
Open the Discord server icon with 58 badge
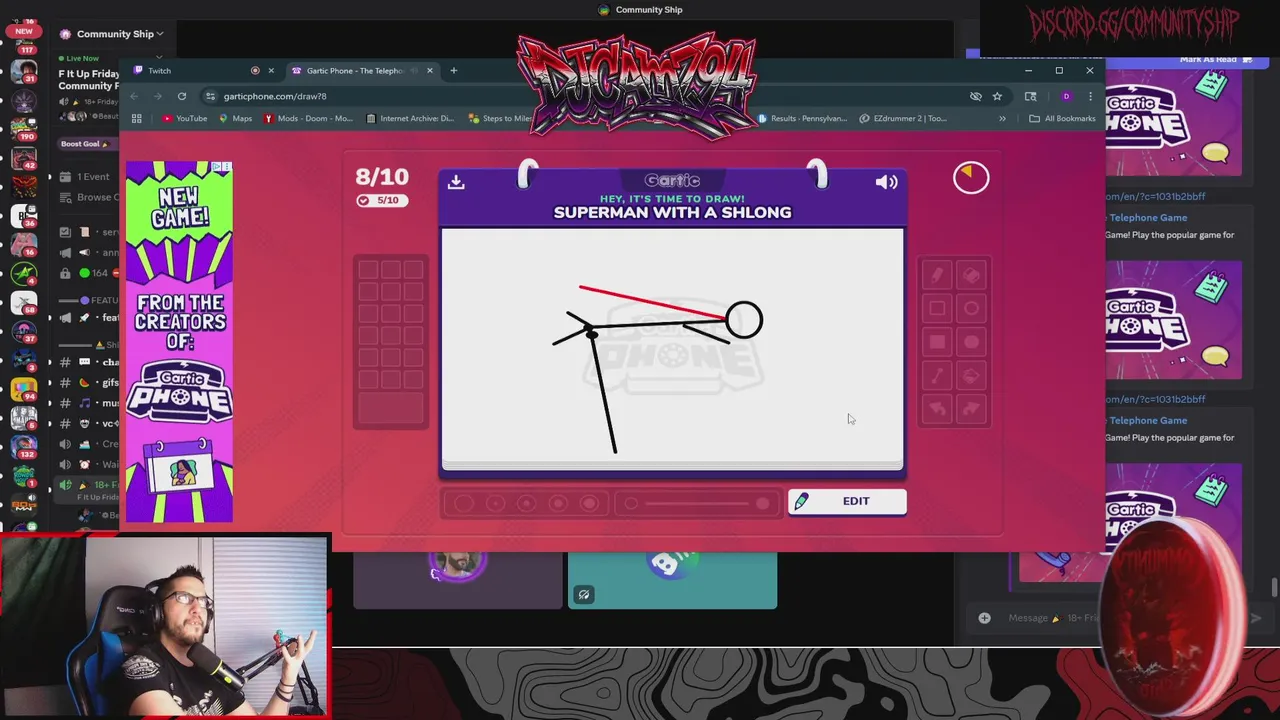[24, 303]
